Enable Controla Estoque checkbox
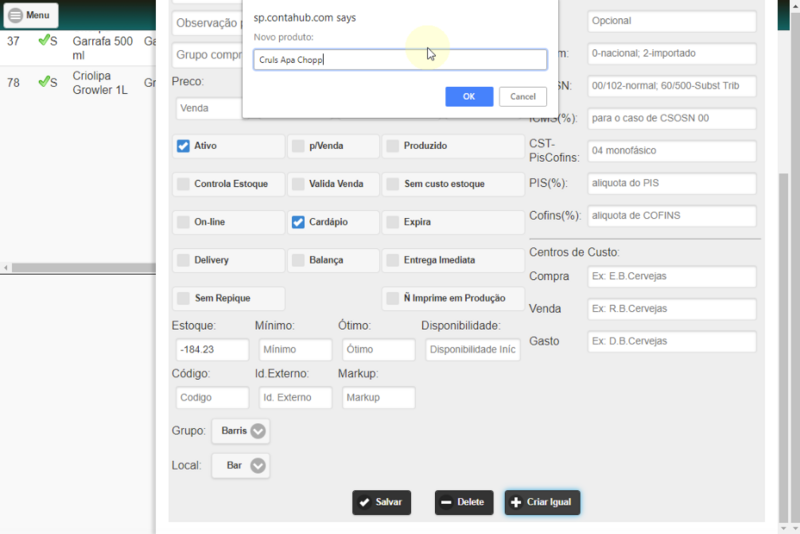 point(183,184)
